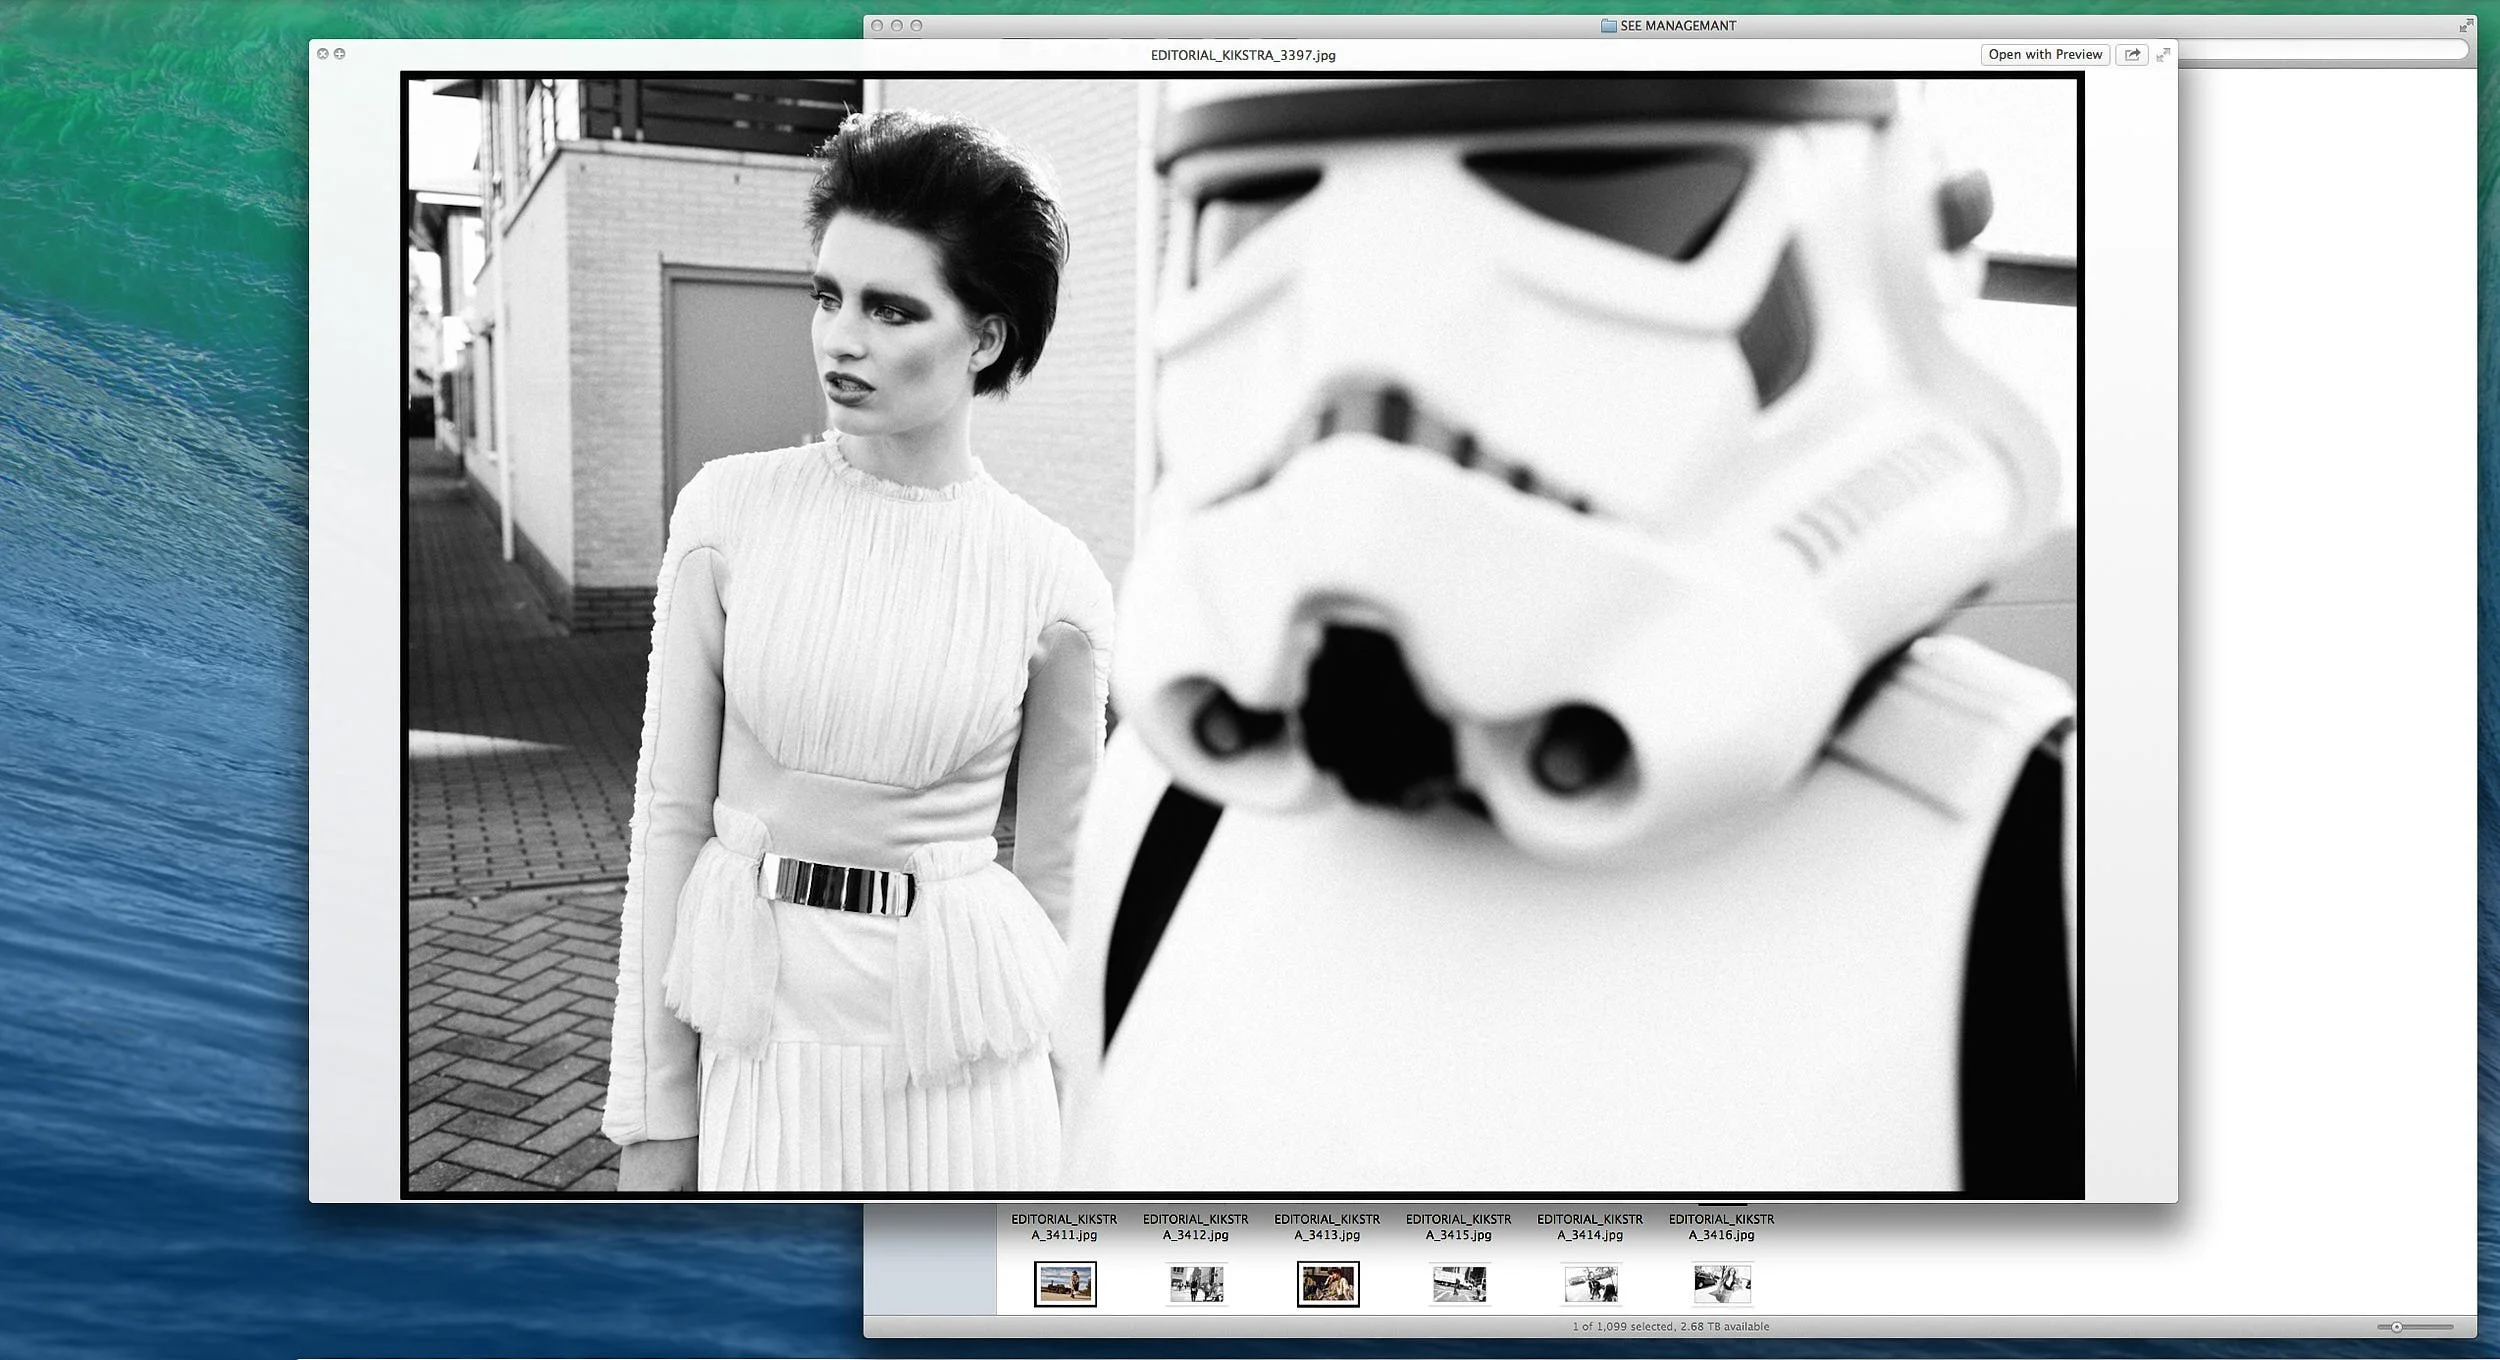Click the Finder window green zoom button

click(x=916, y=26)
